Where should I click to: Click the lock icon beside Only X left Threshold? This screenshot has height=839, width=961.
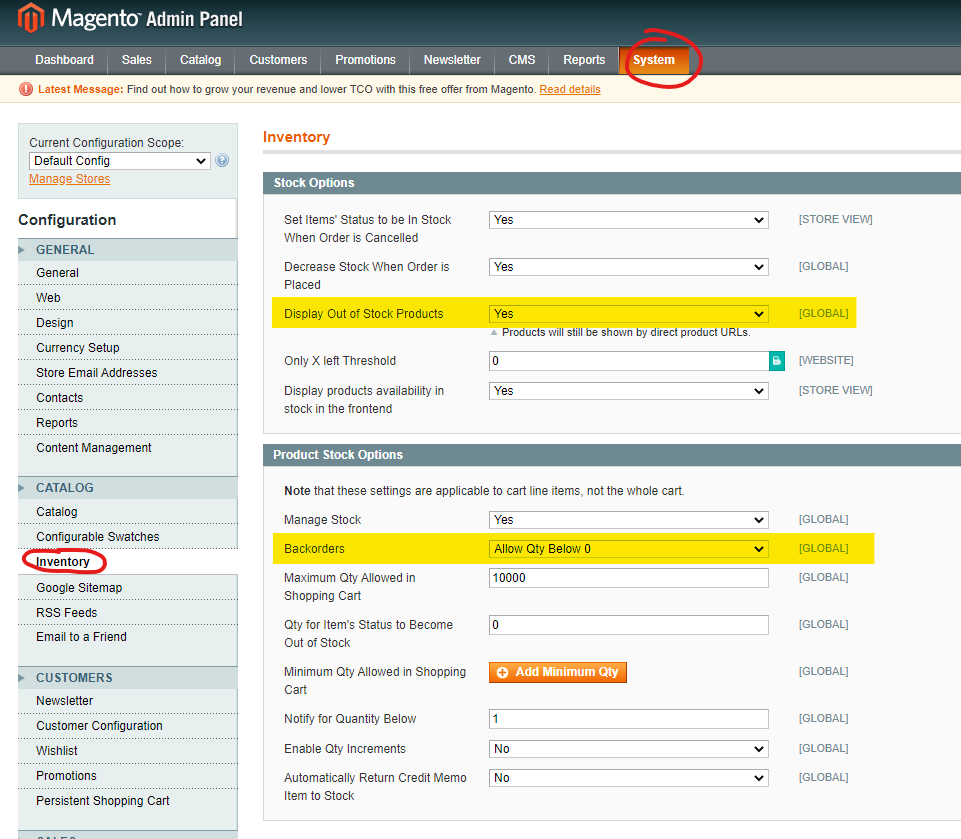click(777, 361)
